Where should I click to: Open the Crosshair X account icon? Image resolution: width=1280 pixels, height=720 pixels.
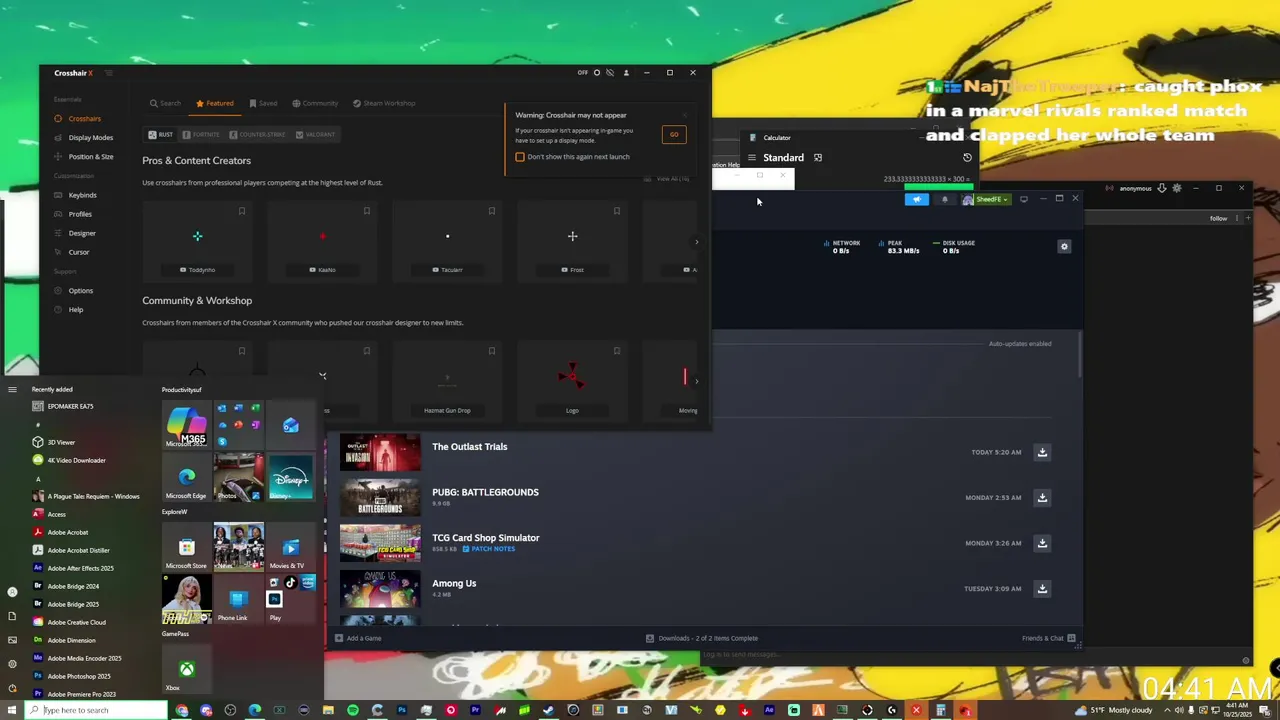coord(626,73)
